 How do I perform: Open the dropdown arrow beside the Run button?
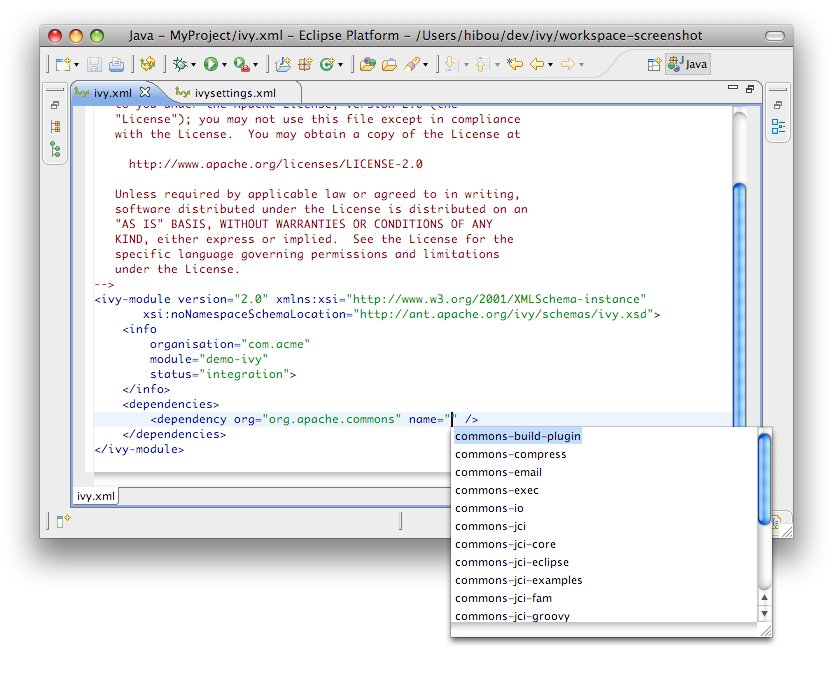point(224,66)
